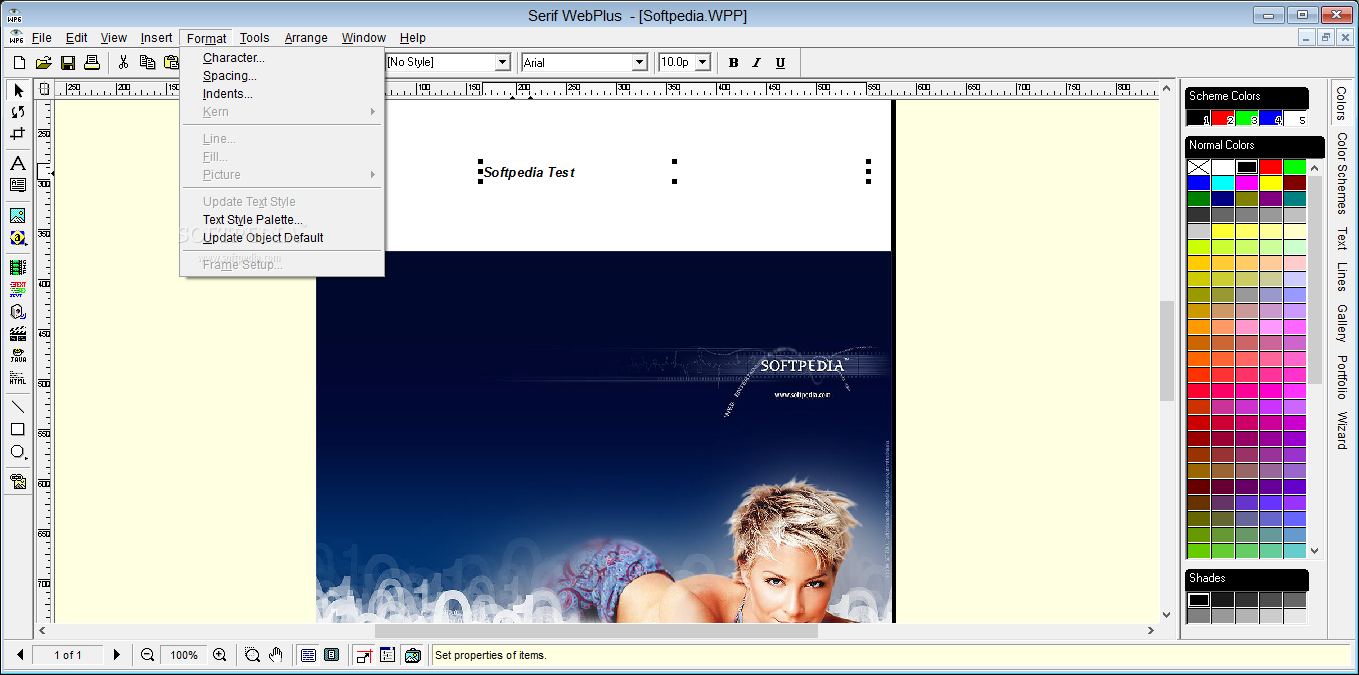Zoom in with the plus magnifier

tap(219, 655)
